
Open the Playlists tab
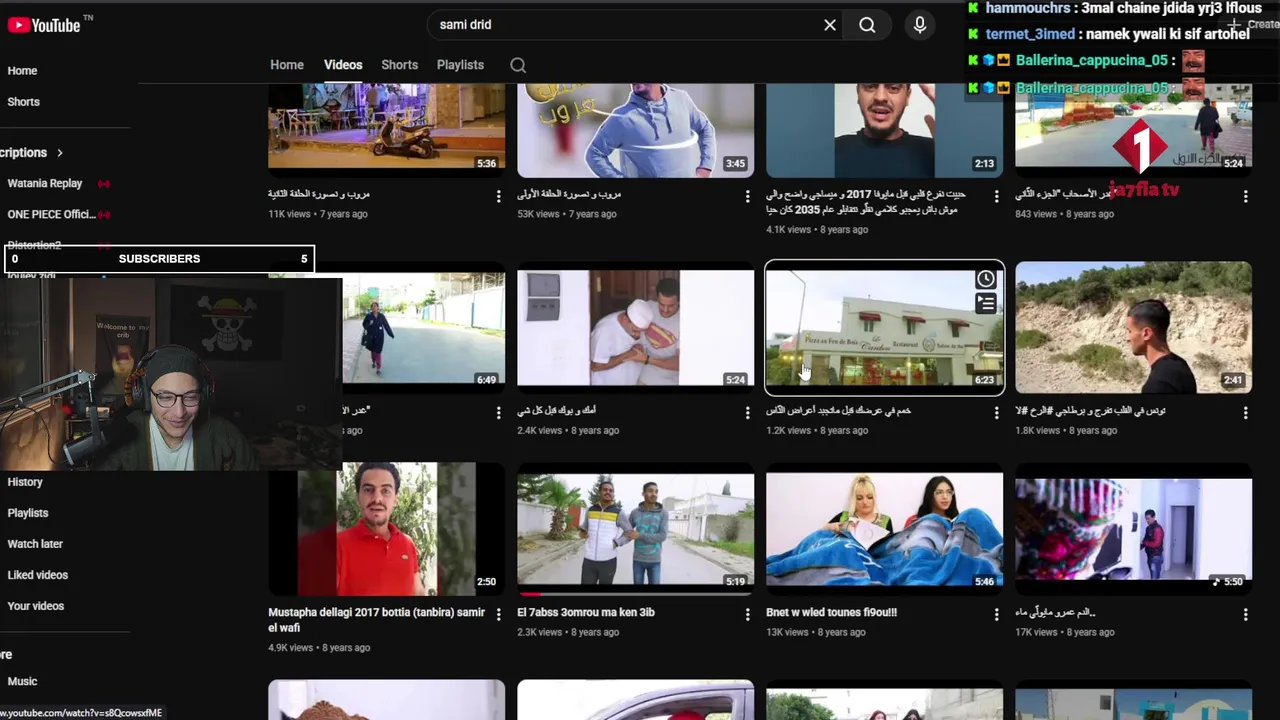click(x=460, y=65)
